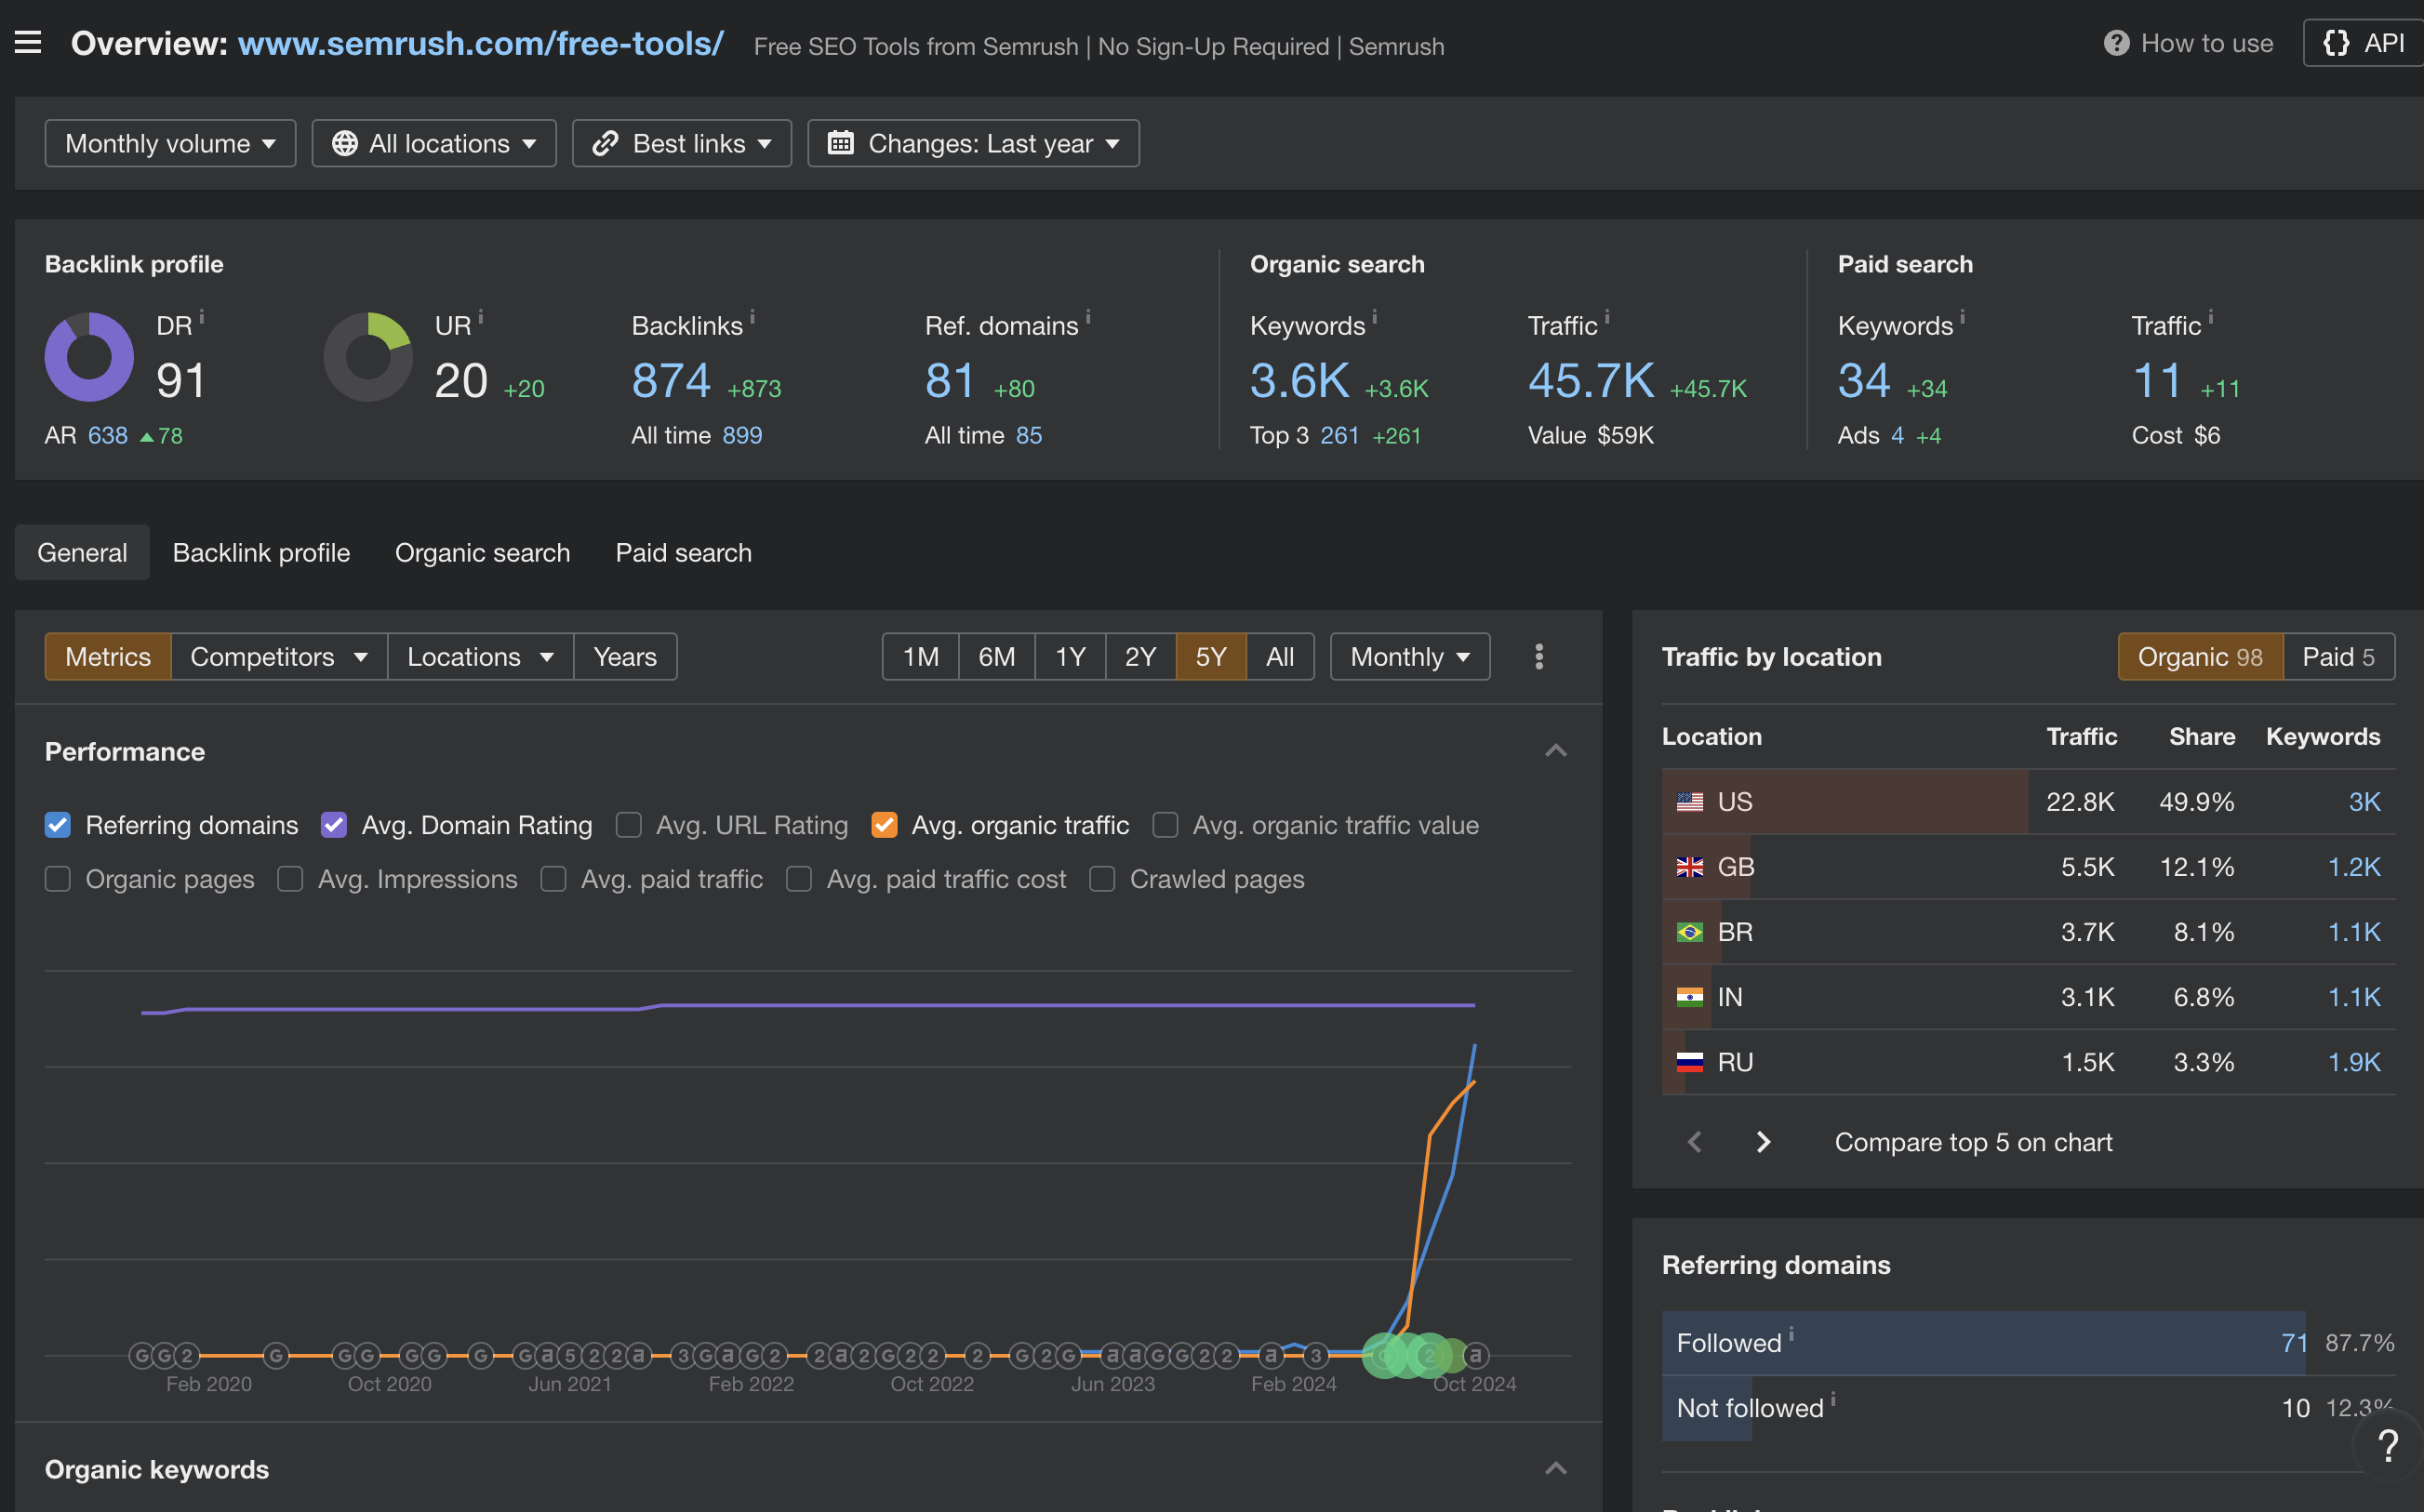The height and width of the screenshot is (1512, 2424).
Task: Set chart range to 6M
Action: click(x=996, y=657)
